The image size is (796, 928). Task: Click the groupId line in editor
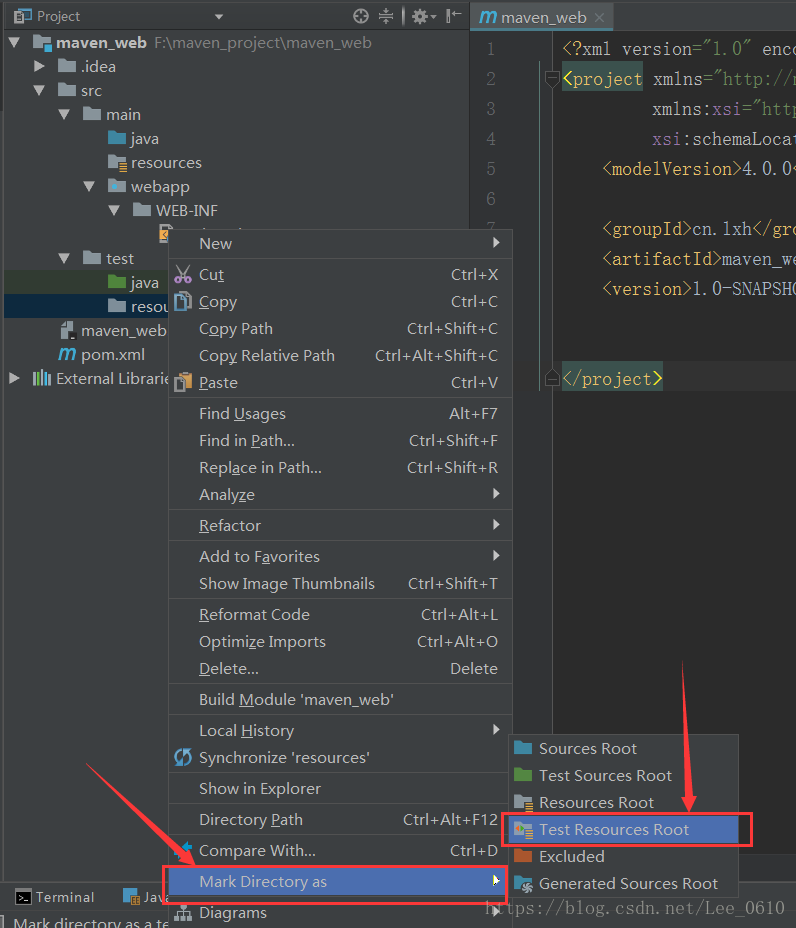[698, 229]
